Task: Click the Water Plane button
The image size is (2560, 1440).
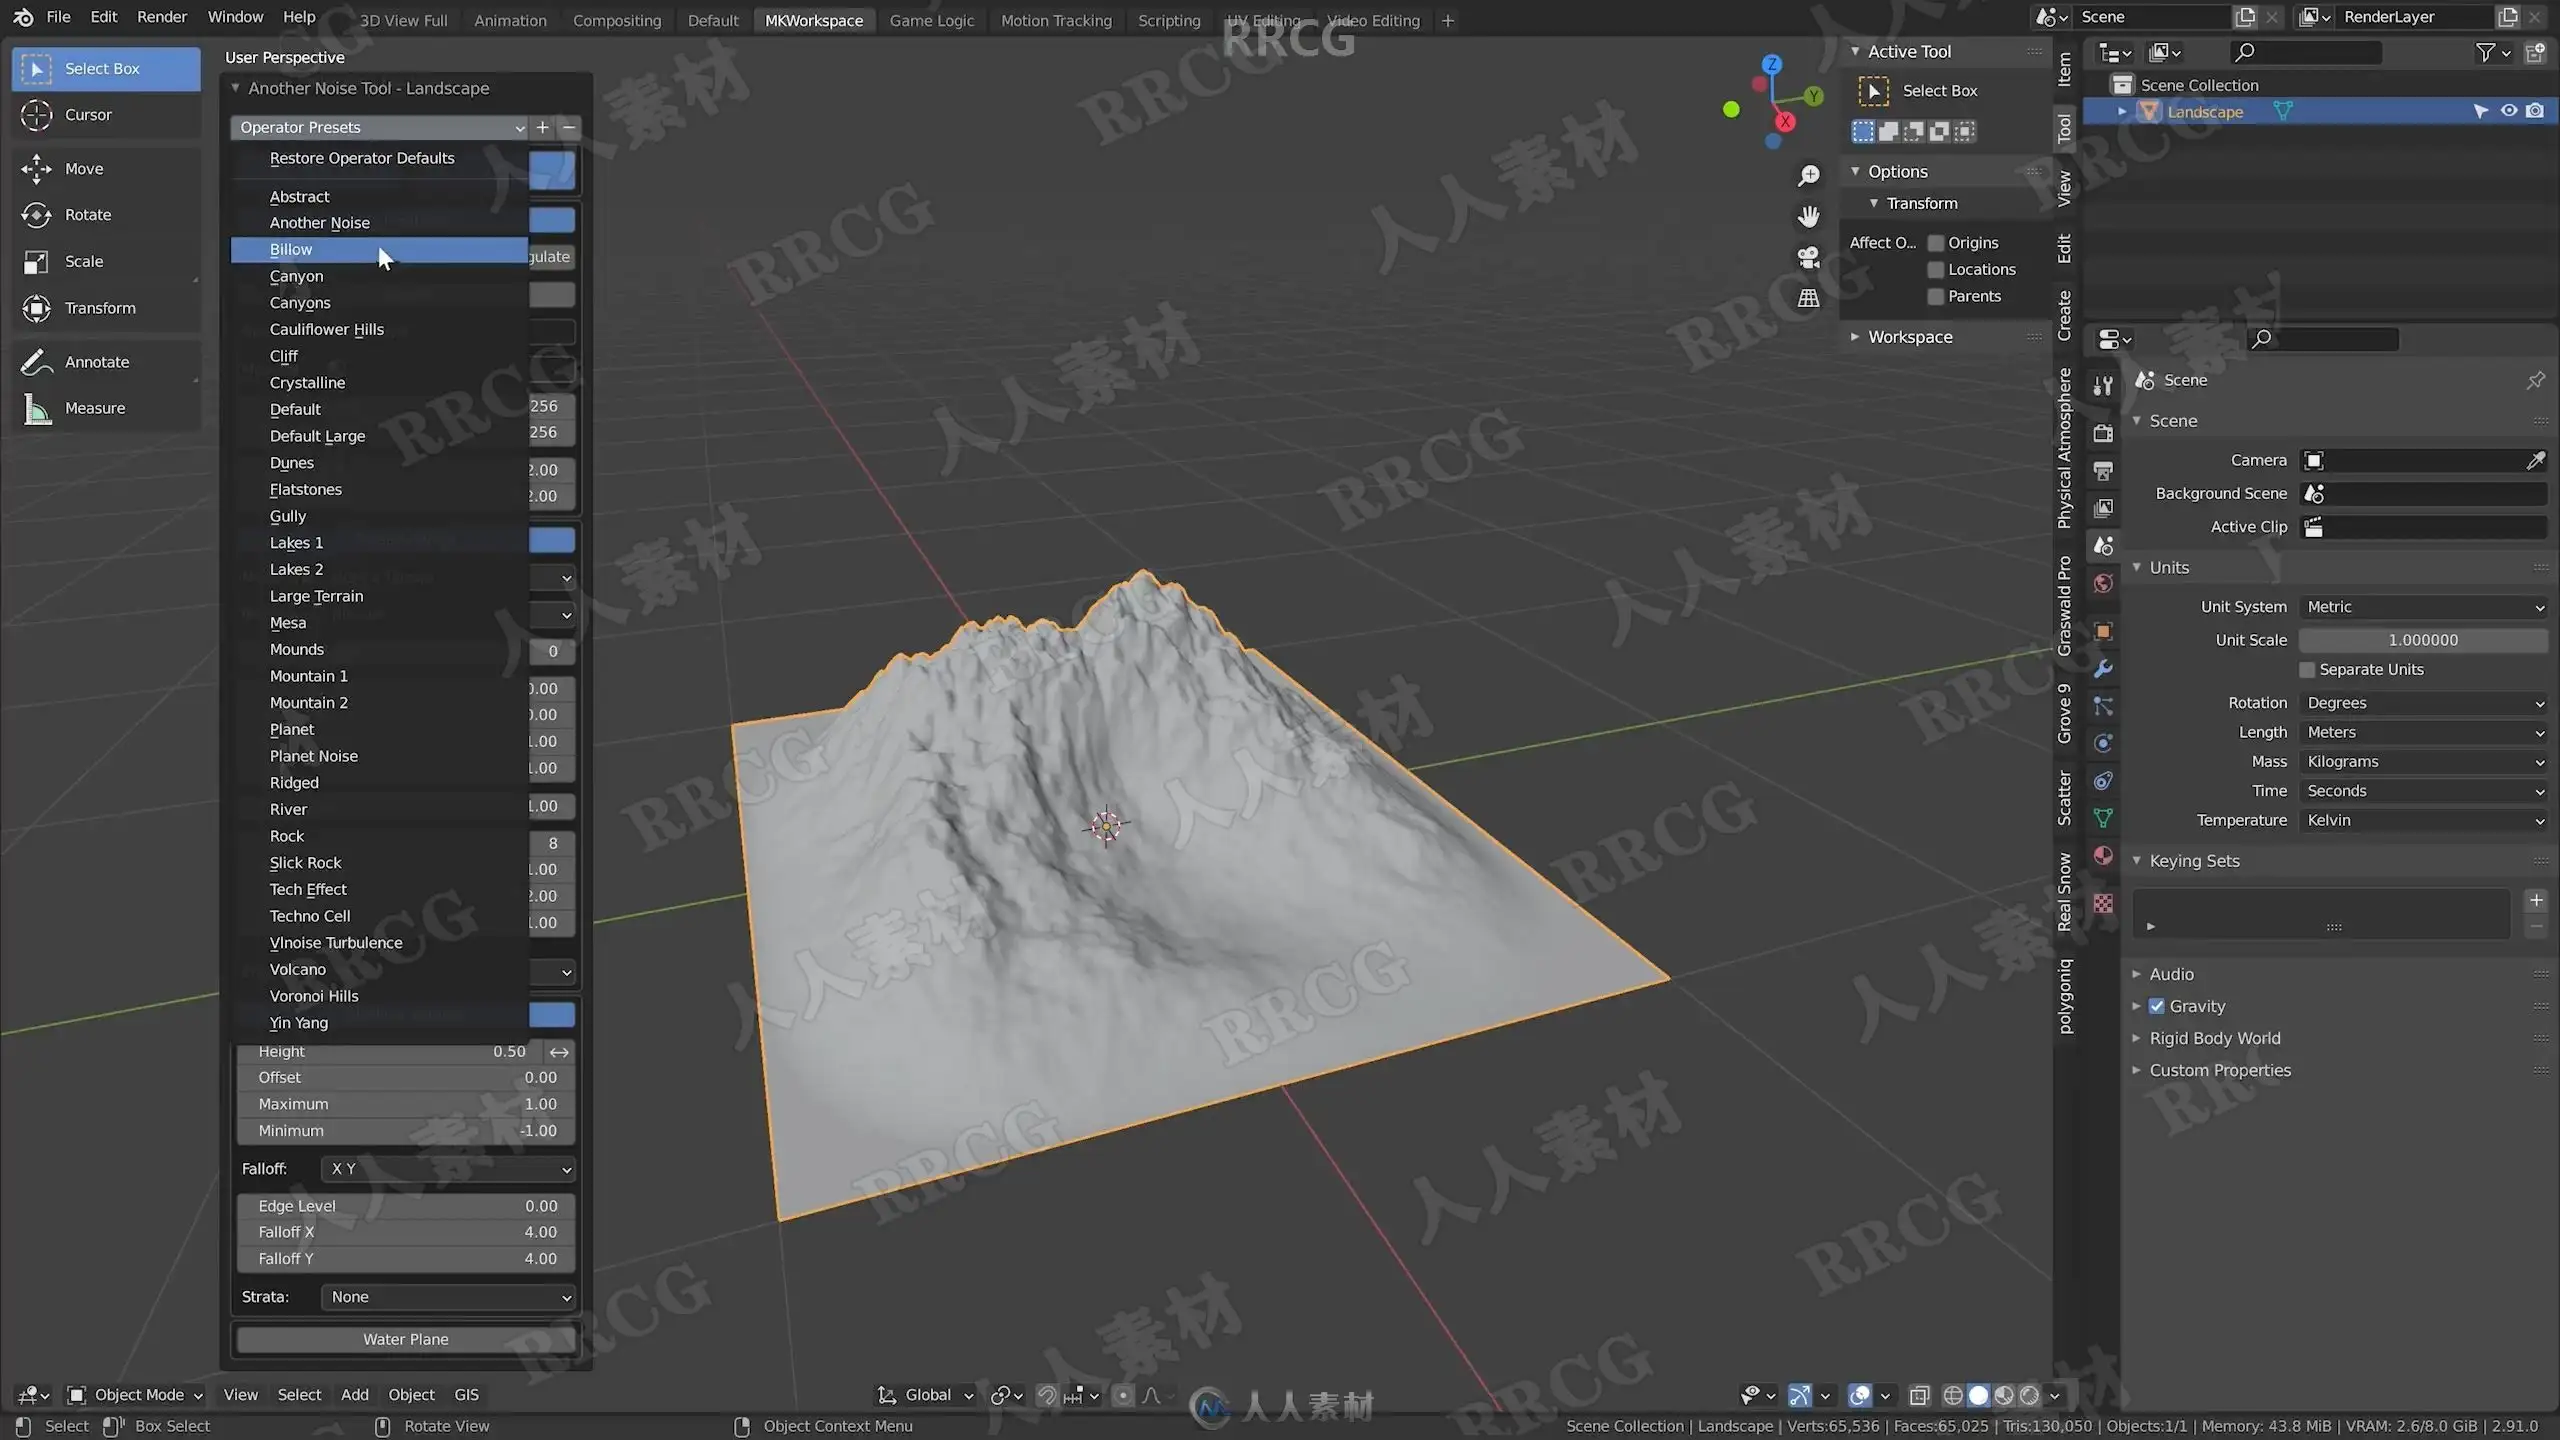Action: (x=405, y=1339)
